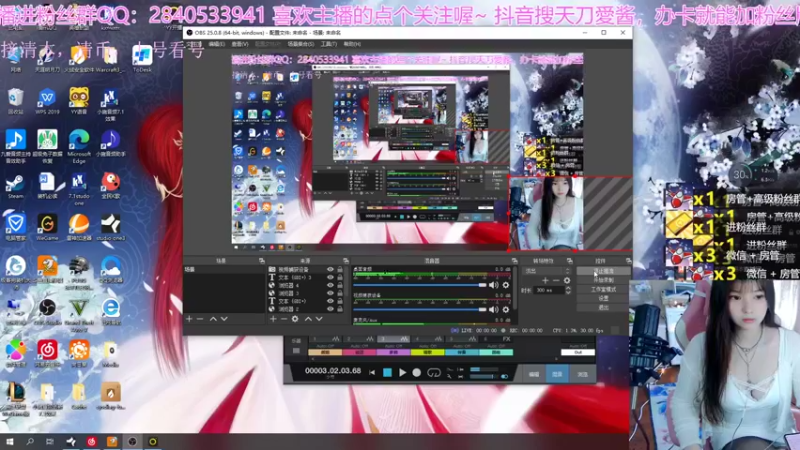This screenshot has width=800, height=450.
Task: Open the 工具(T) menu in OBS
Action: [329, 44]
